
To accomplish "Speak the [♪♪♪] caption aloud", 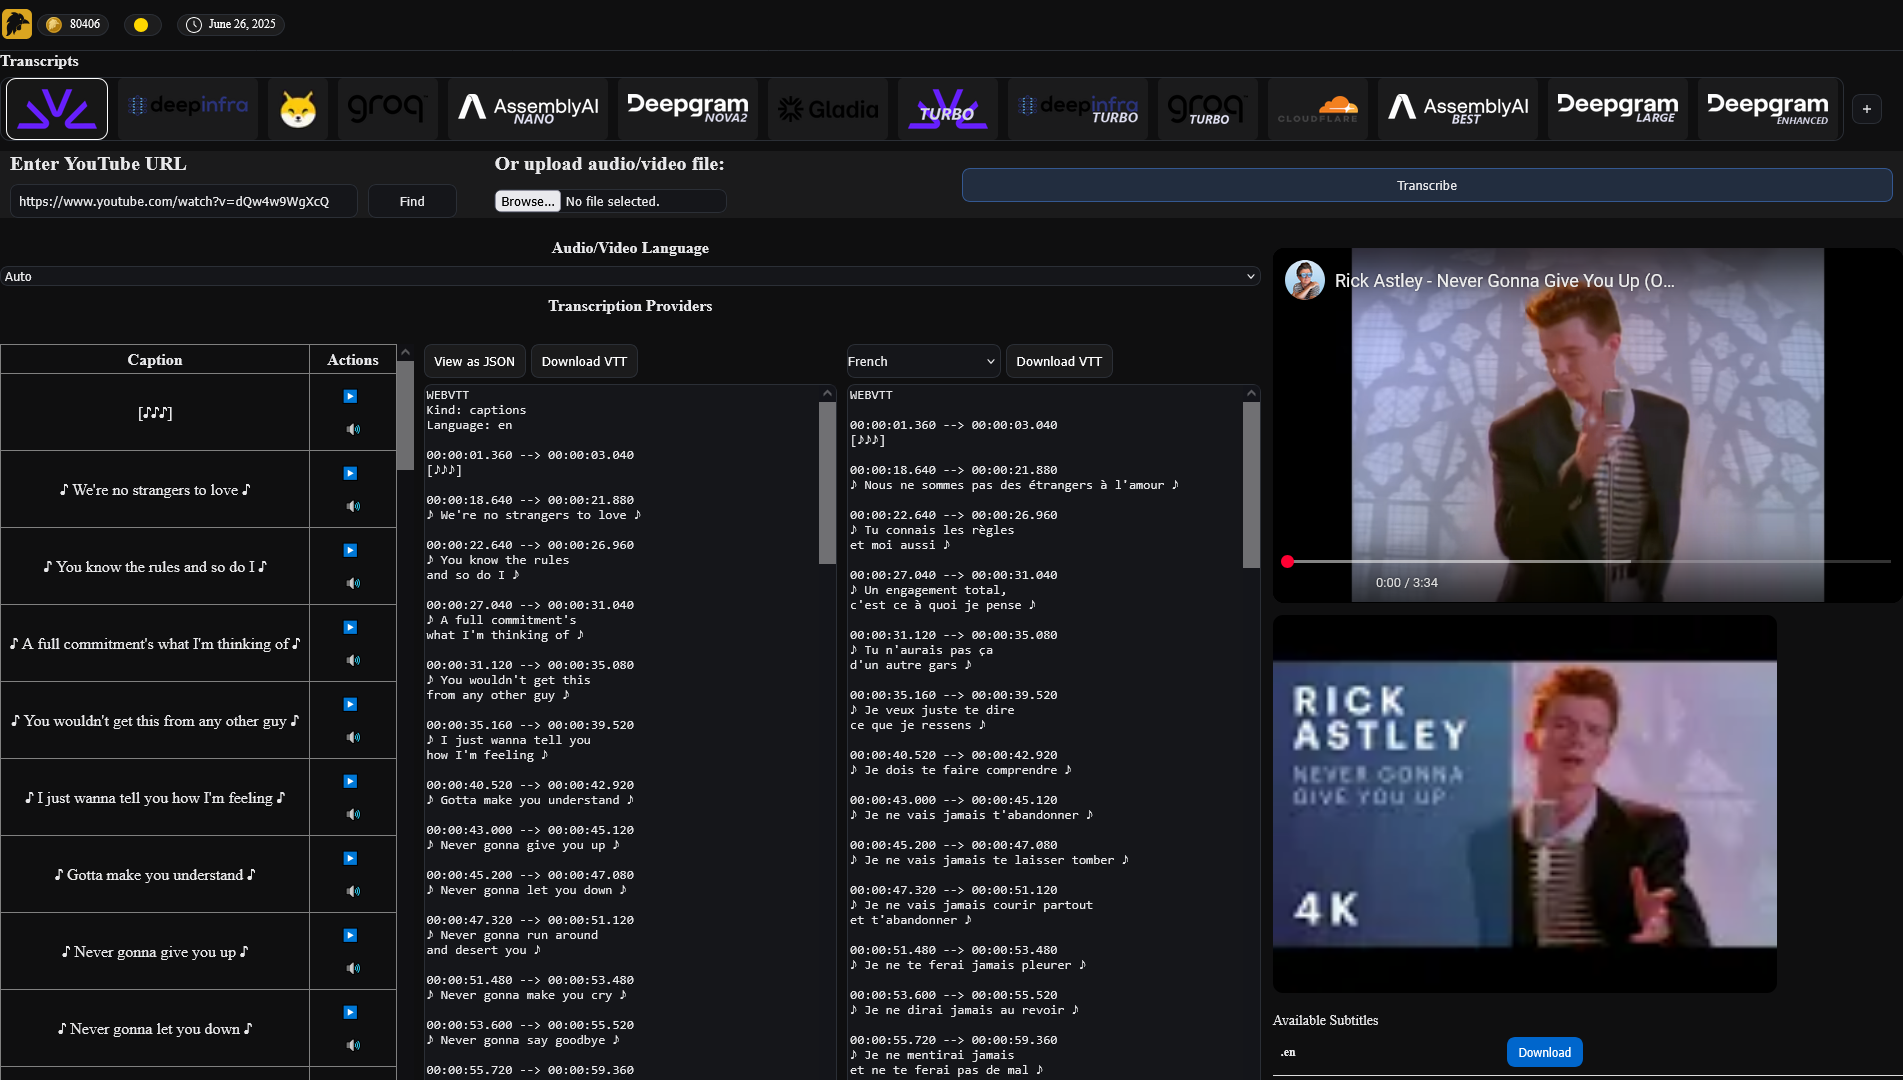I will coord(353,429).
